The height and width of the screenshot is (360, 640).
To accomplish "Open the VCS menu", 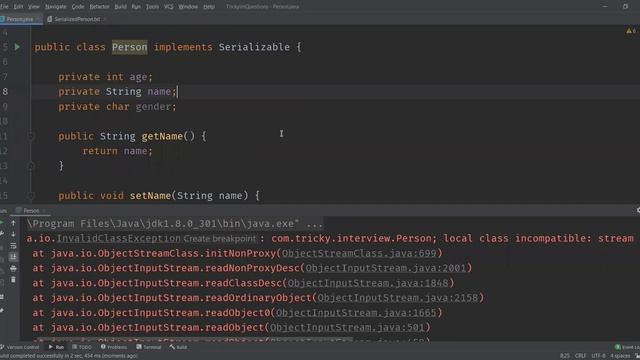I will (169, 7).
